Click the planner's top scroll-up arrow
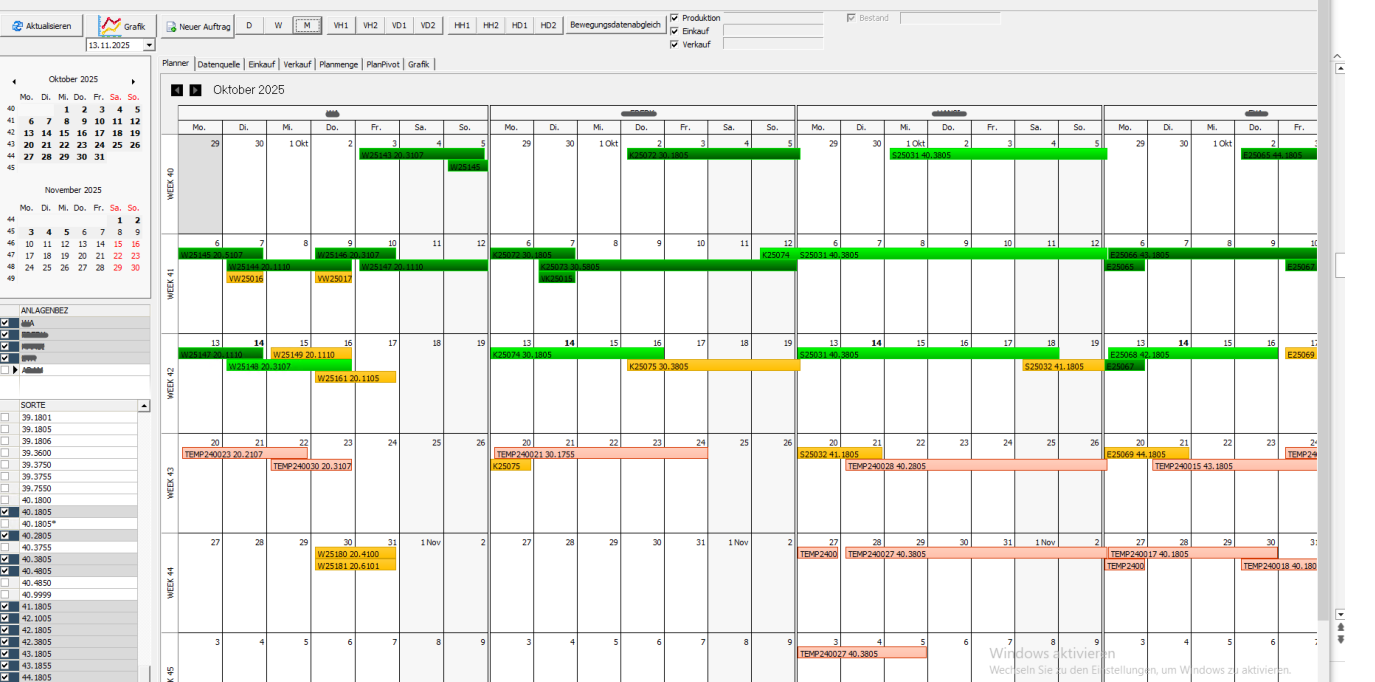The width and height of the screenshot is (1375, 682). [1340, 69]
